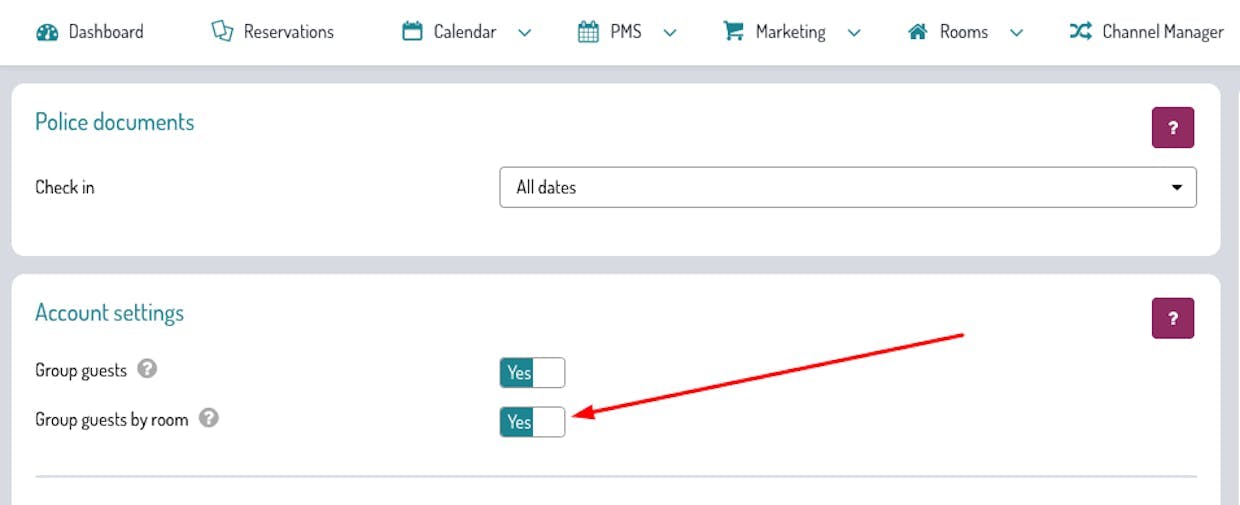Open the Check in dates dropdown
The width and height of the screenshot is (1240, 505).
tap(847, 187)
